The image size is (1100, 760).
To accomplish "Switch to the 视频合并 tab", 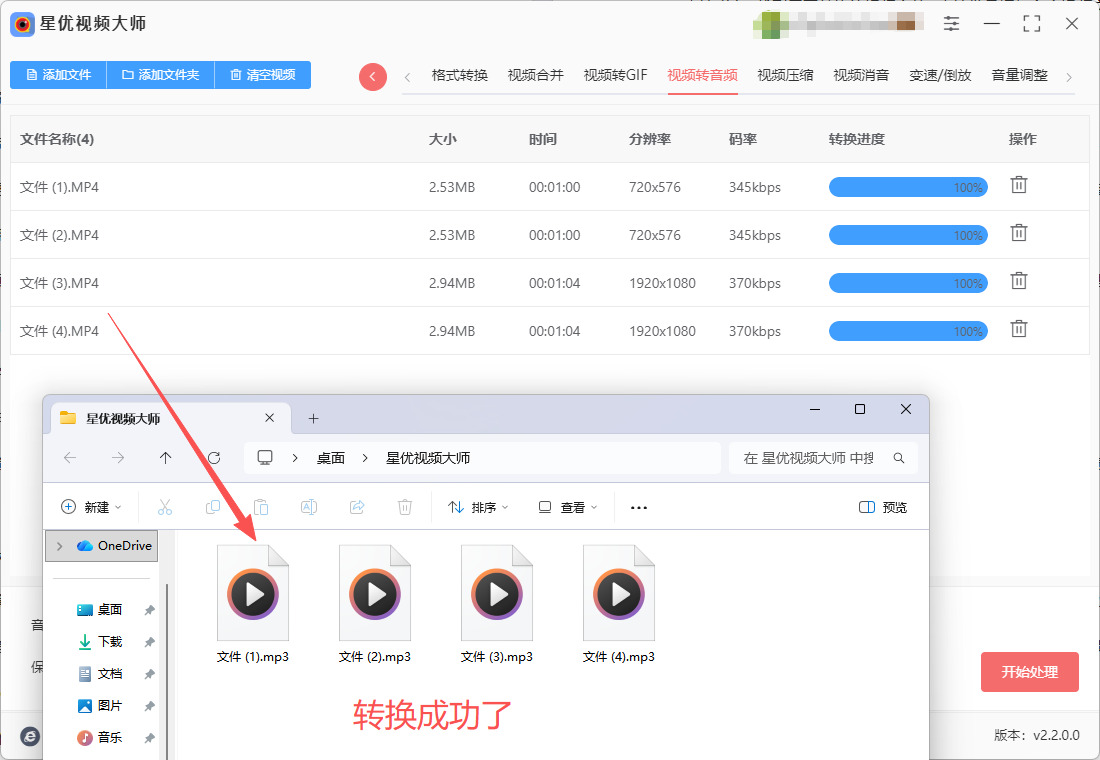I will click(535, 75).
